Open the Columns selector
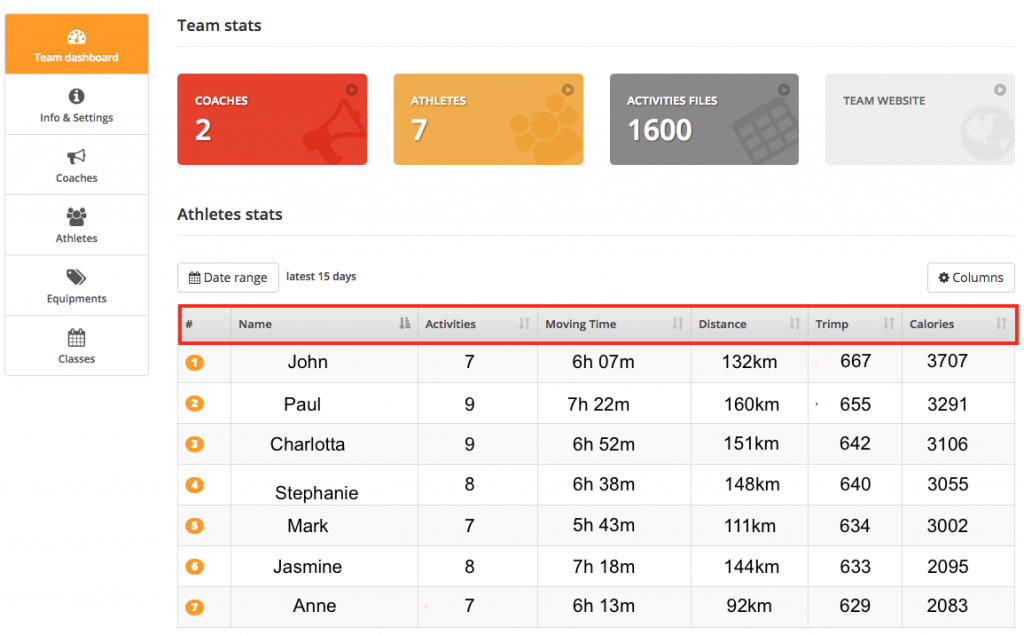Image resolution: width=1024 pixels, height=635 pixels. pos(970,277)
